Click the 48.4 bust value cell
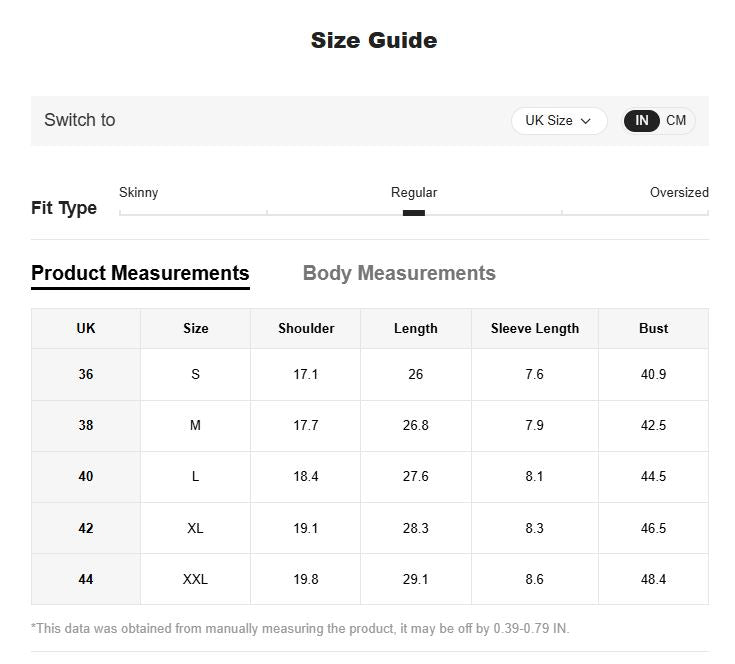This screenshot has width=735, height=664. [x=653, y=579]
